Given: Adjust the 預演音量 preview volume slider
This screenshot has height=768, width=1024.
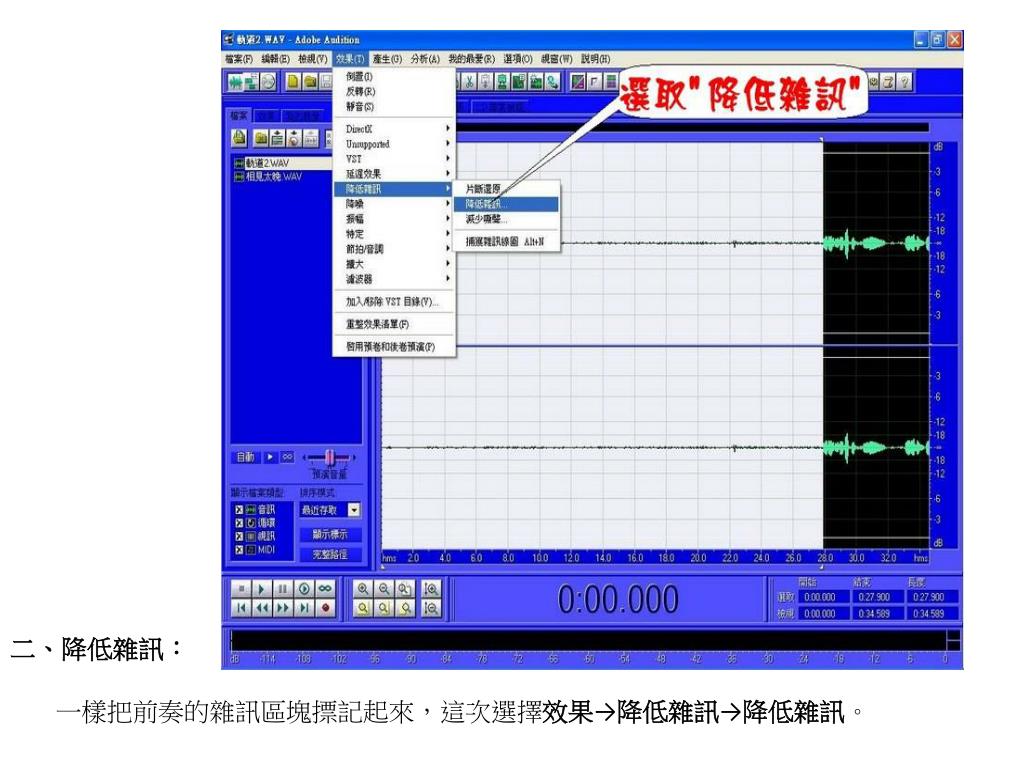Looking at the screenshot, I should 330,457.
